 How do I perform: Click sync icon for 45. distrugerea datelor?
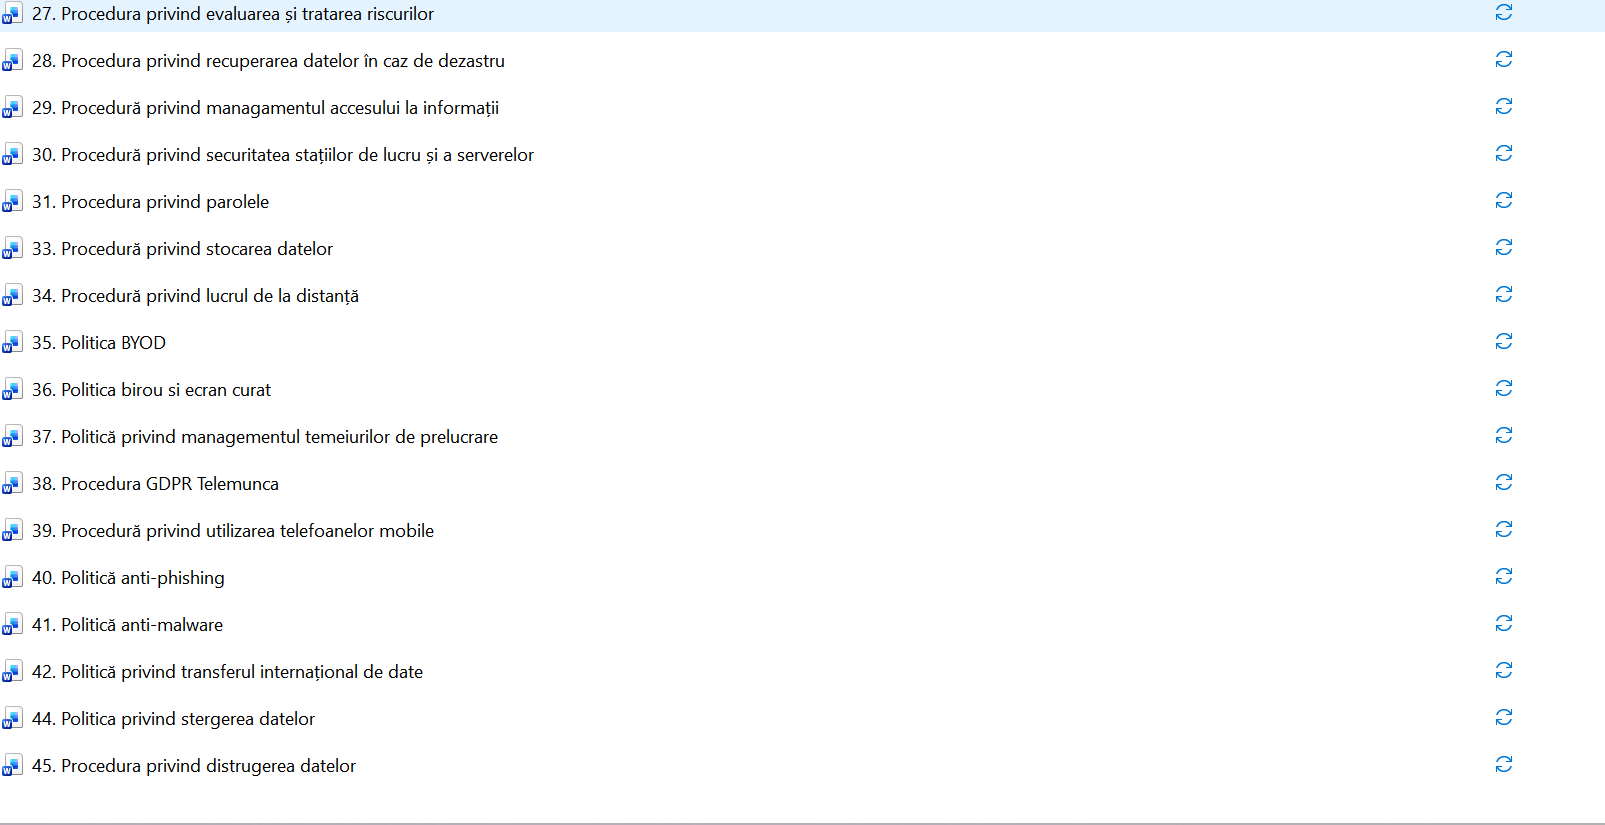(1503, 764)
